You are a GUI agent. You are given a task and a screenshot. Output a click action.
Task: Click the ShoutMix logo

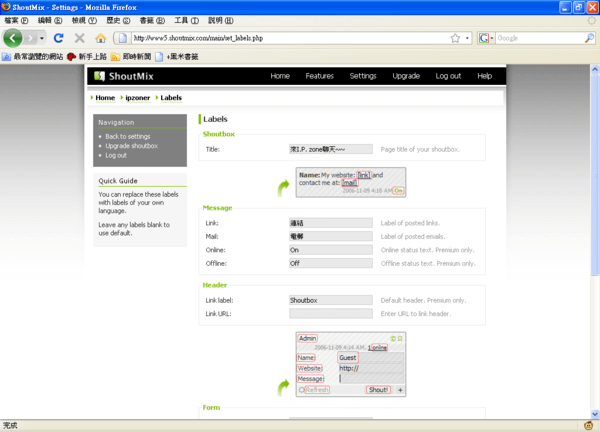coord(124,76)
